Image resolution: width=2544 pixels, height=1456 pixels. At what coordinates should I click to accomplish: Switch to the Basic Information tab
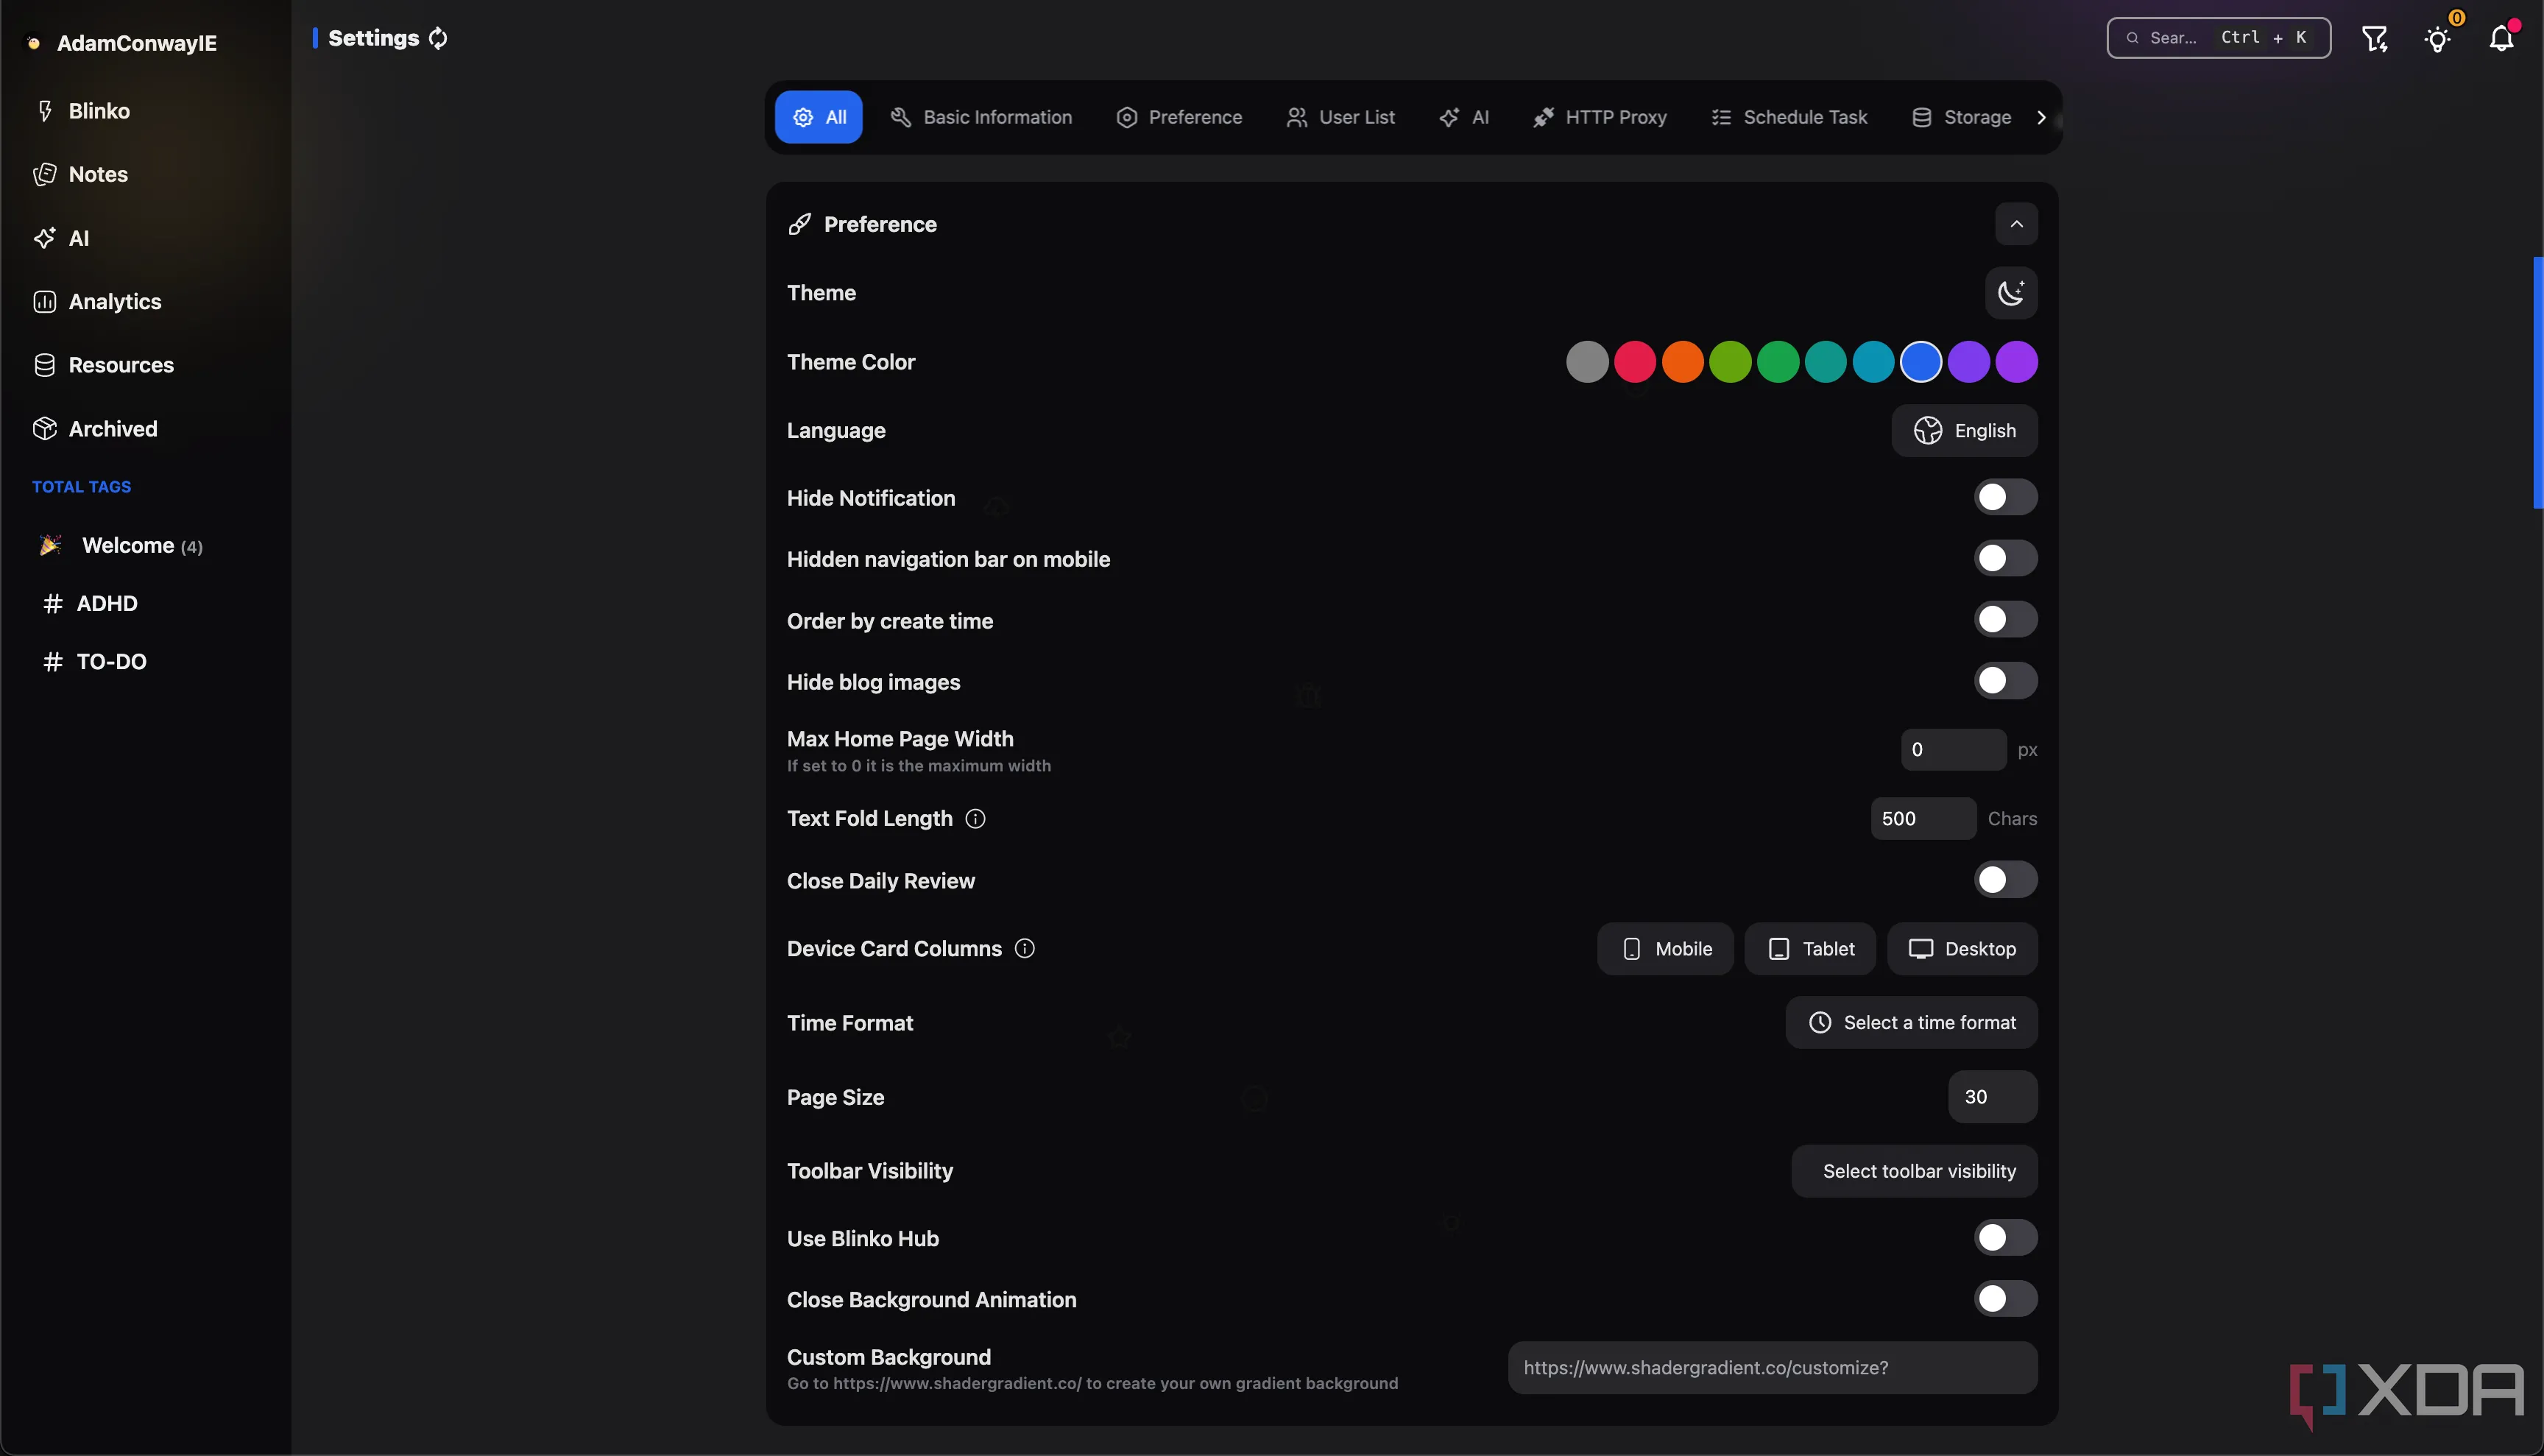click(981, 118)
